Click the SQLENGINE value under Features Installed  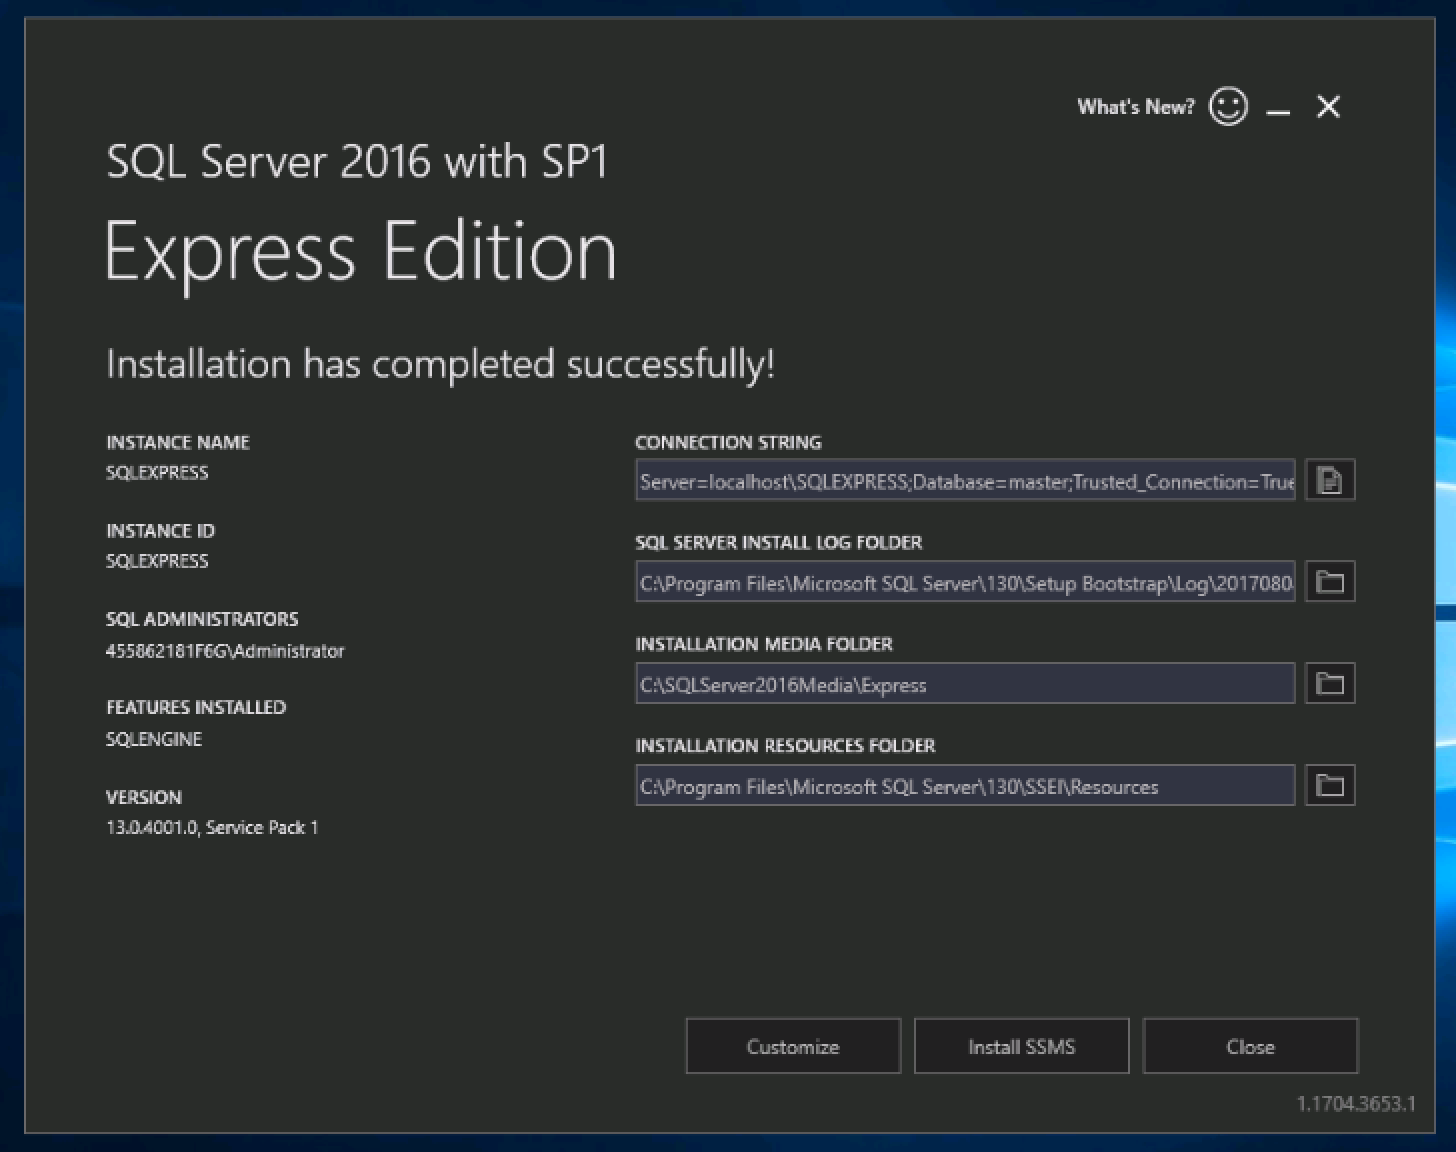tap(154, 739)
